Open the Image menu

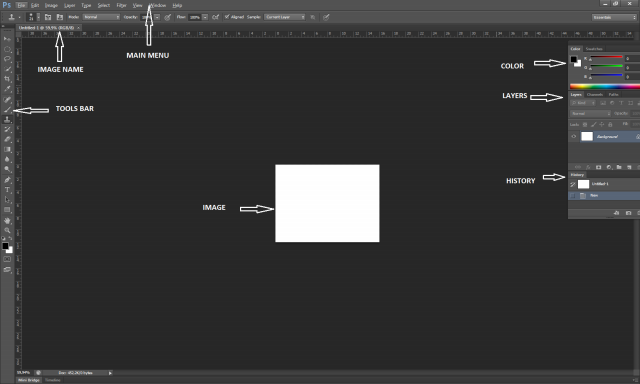pyautogui.click(x=51, y=5)
